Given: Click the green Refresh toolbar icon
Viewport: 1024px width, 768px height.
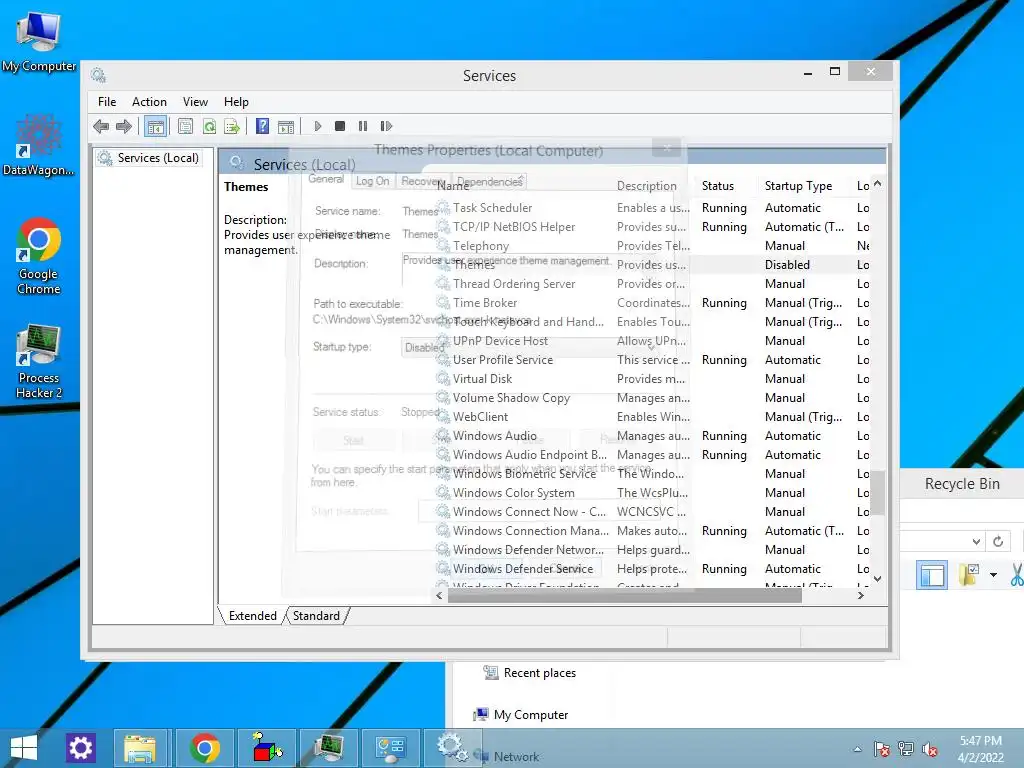Looking at the screenshot, I should (x=209, y=126).
